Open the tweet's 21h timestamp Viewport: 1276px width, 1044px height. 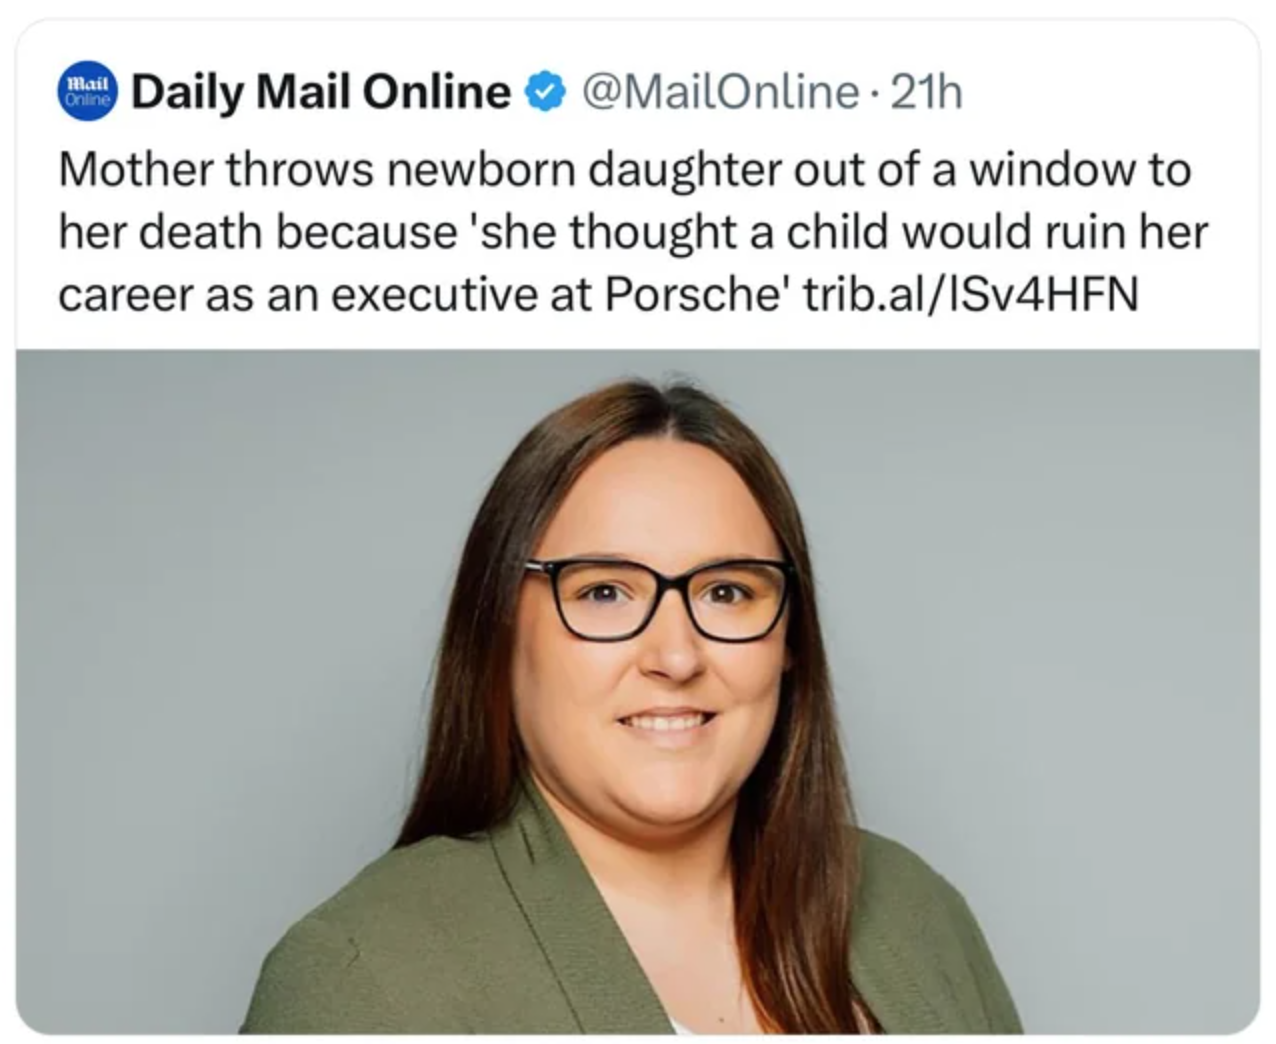[x=925, y=93]
